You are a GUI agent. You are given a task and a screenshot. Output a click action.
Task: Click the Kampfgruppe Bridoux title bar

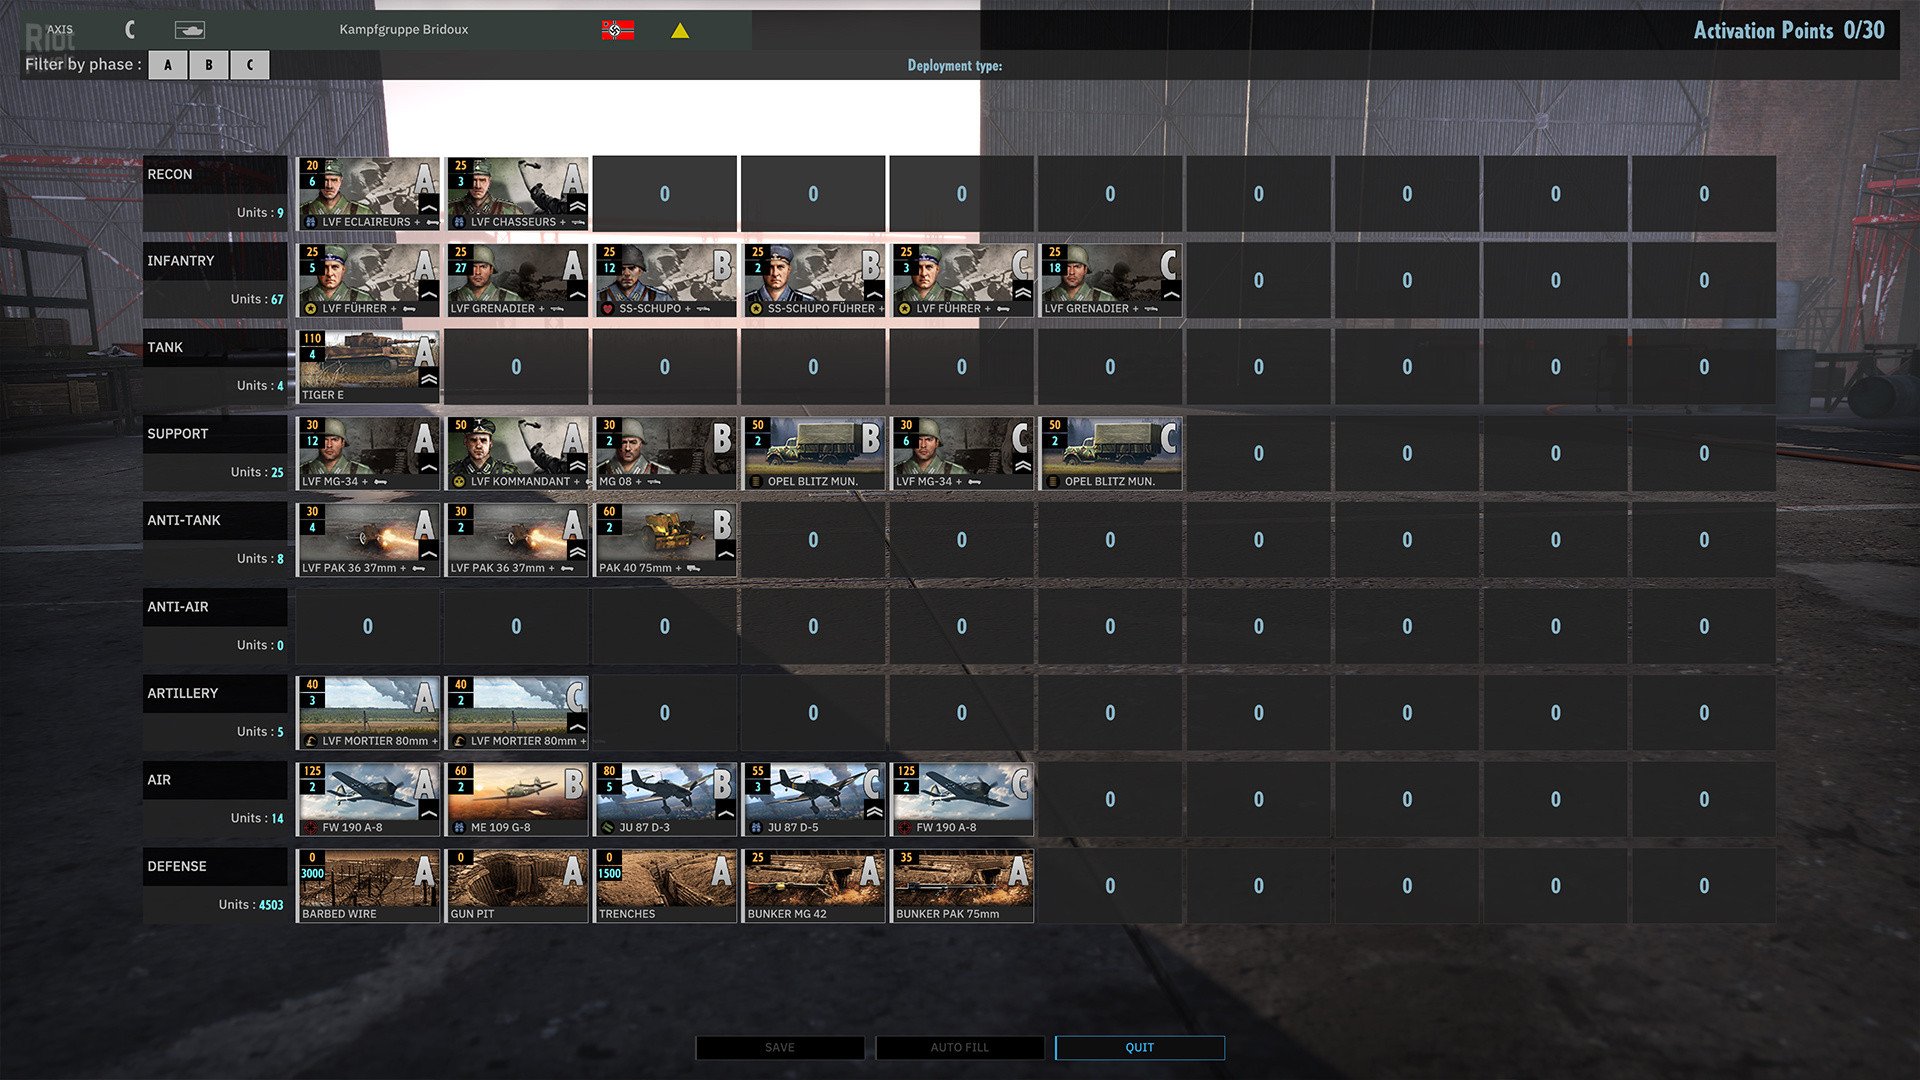pyautogui.click(x=405, y=29)
